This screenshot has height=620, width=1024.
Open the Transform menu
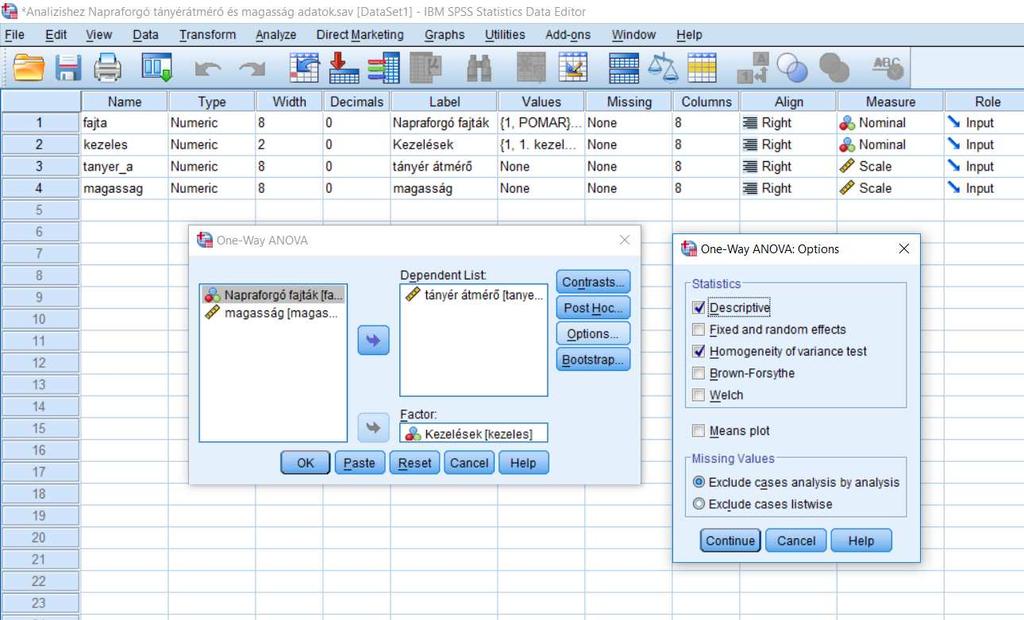point(208,35)
